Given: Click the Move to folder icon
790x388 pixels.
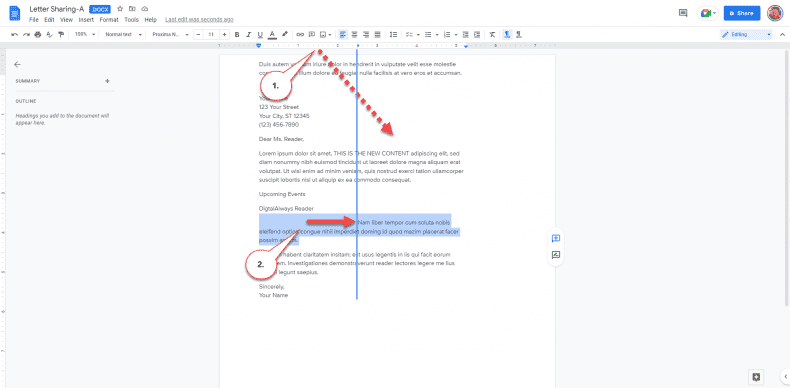Looking at the screenshot, I should click(132, 9).
